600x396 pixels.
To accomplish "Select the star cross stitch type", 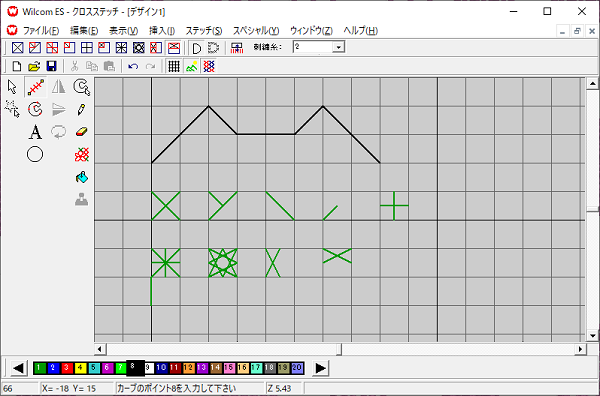I will [x=139, y=47].
